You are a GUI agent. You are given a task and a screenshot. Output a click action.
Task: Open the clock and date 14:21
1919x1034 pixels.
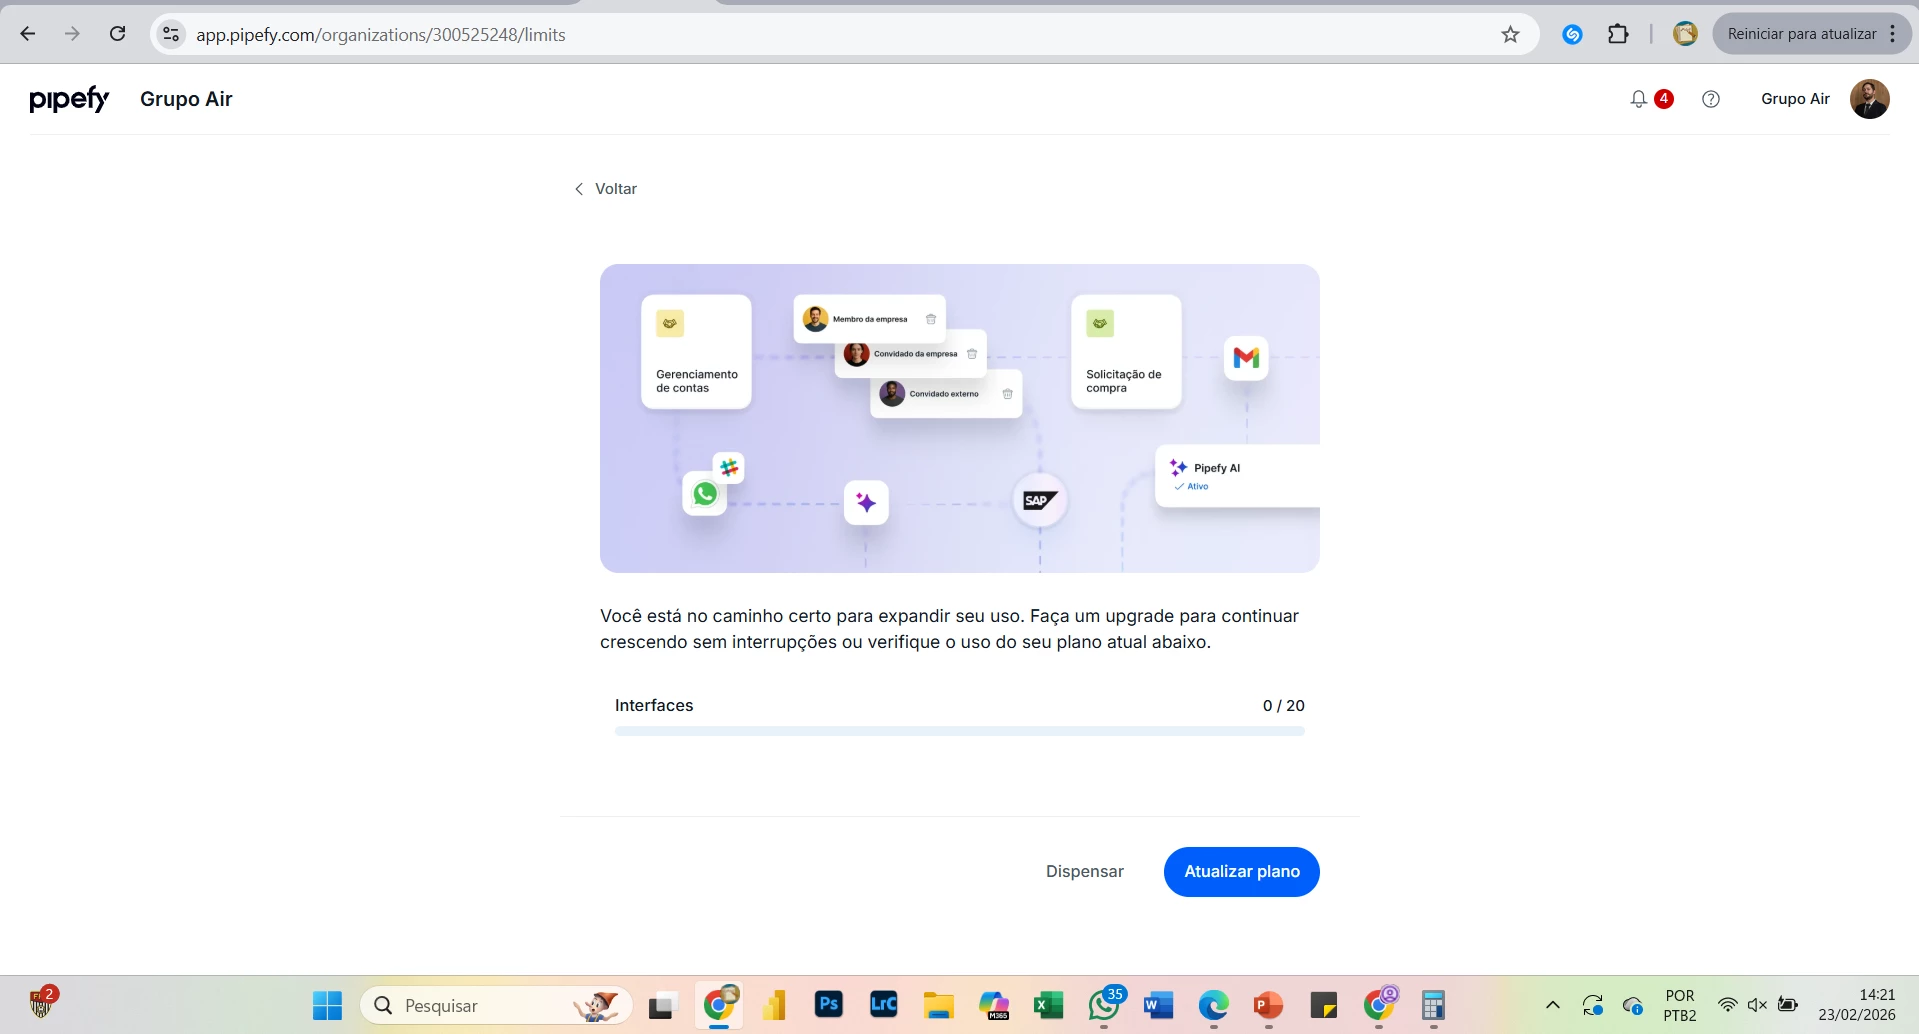(x=1857, y=1005)
